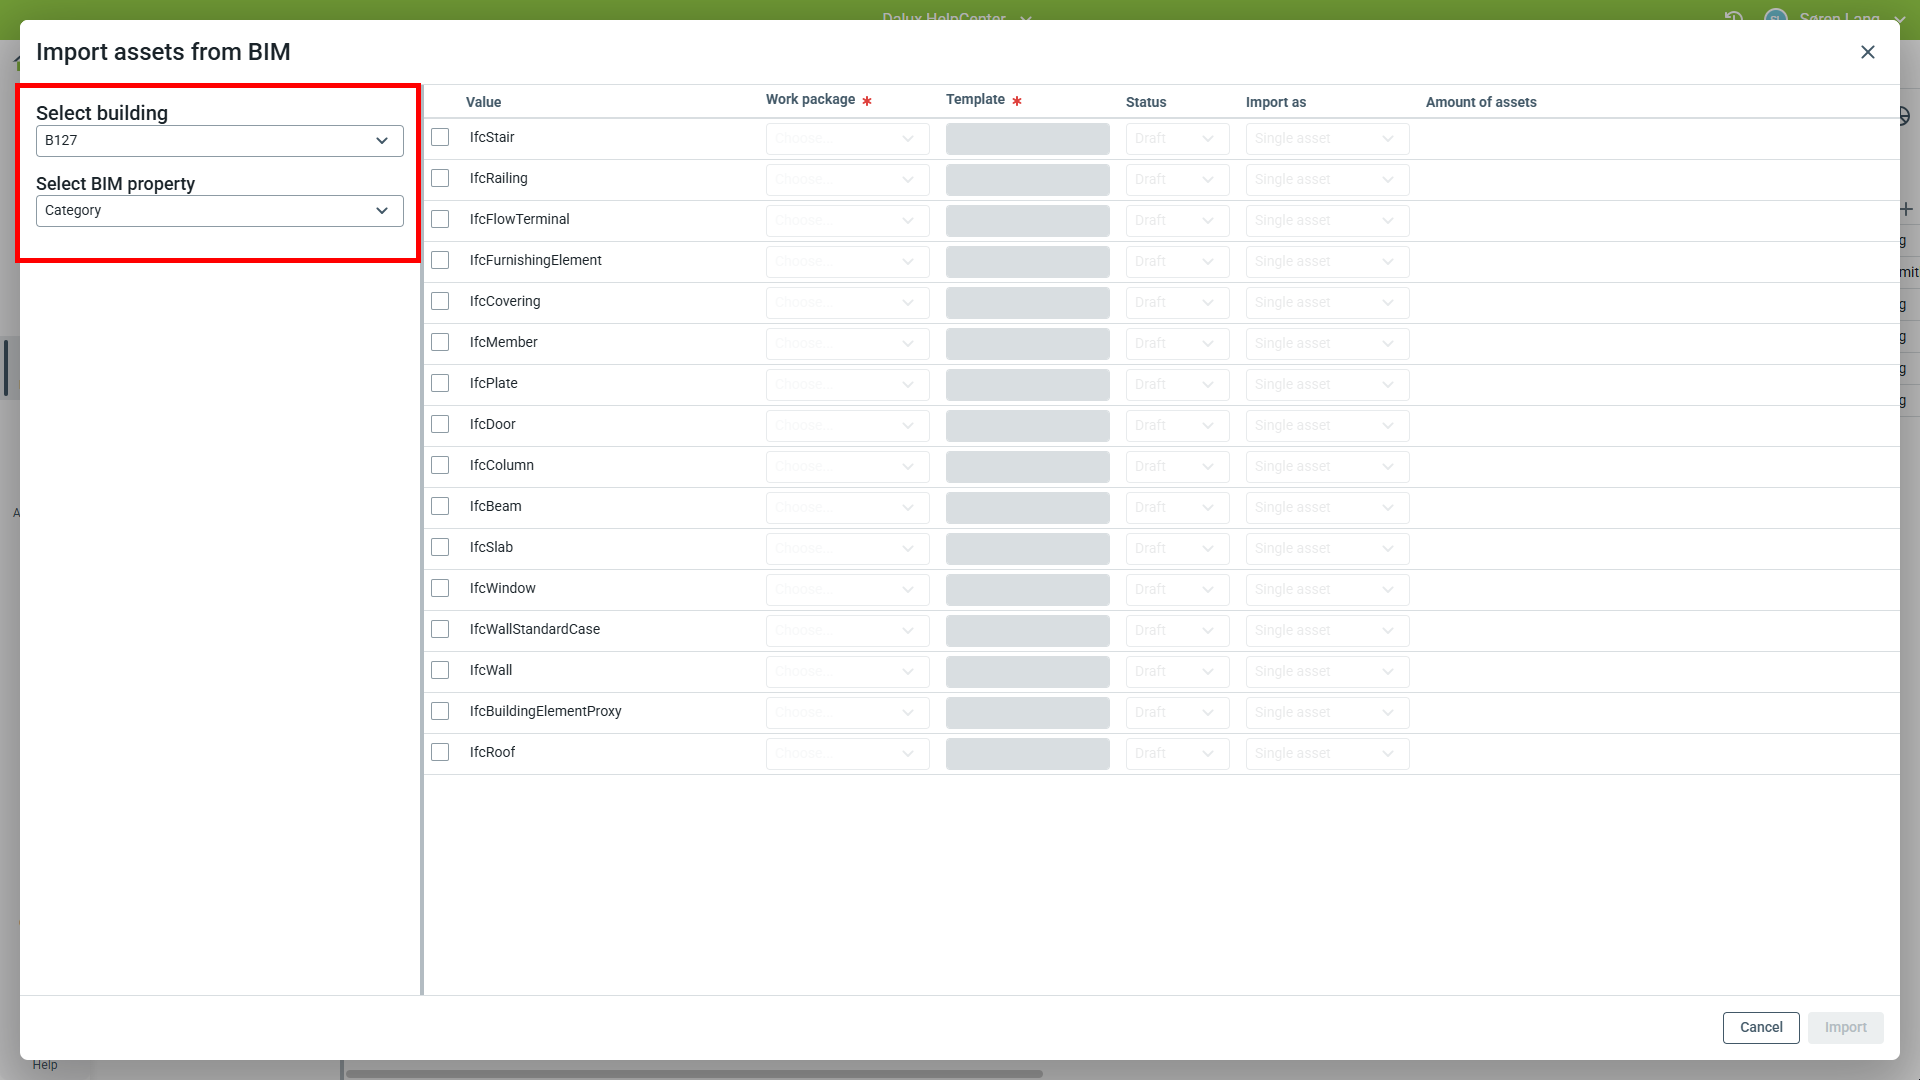Click the plus icon at right edge
The image size is (1920, 1080).
tap(1906, 209)
